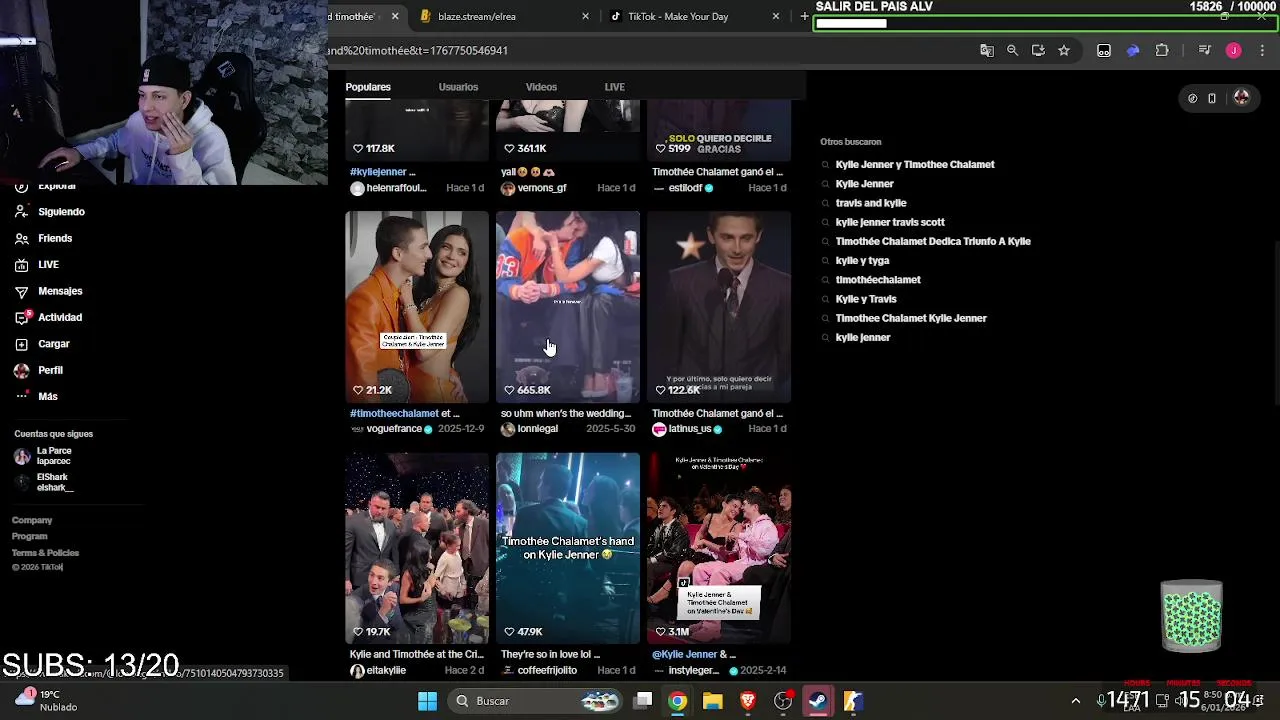Select the LIVE search tab

coord(614,87)
